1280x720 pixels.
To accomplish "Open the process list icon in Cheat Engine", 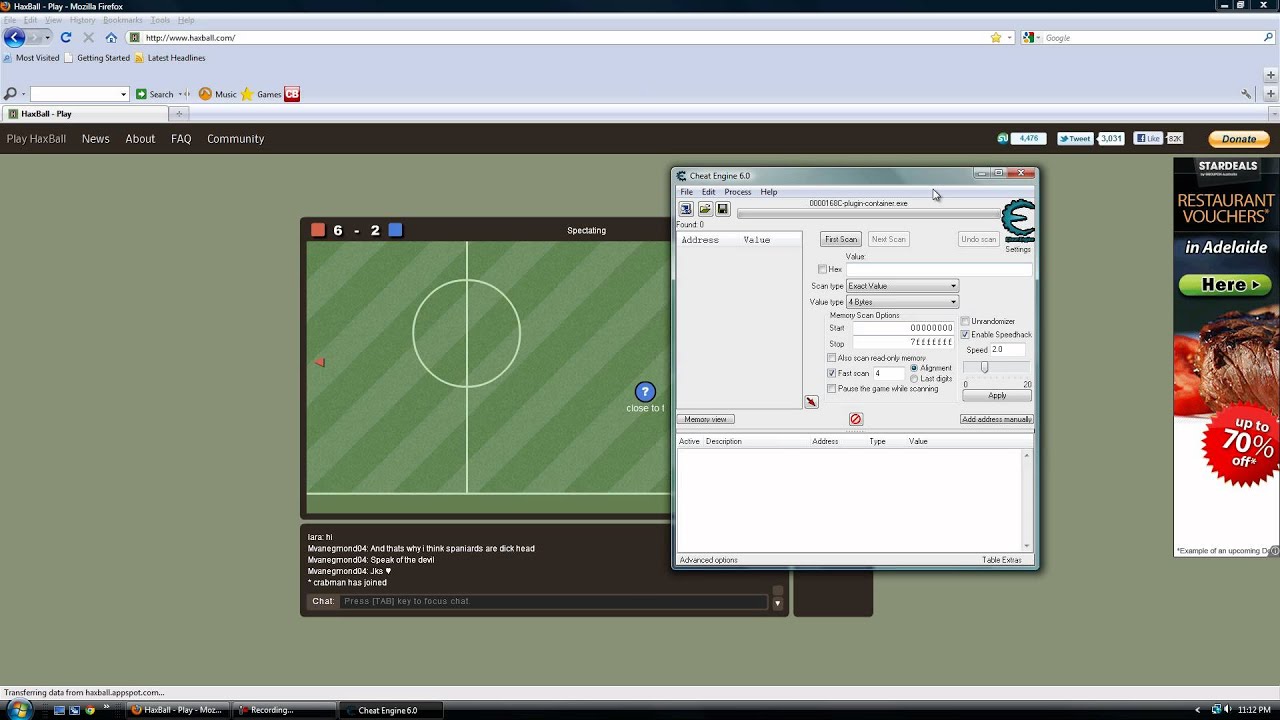I will [686, 209].
